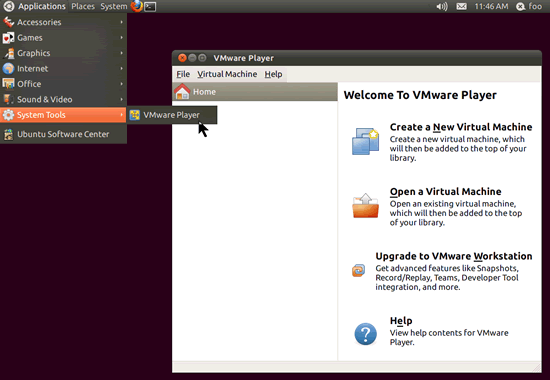Click the Help heading in welcome pane
Screen dimensions: 550x380
click(x=401, y=321)
